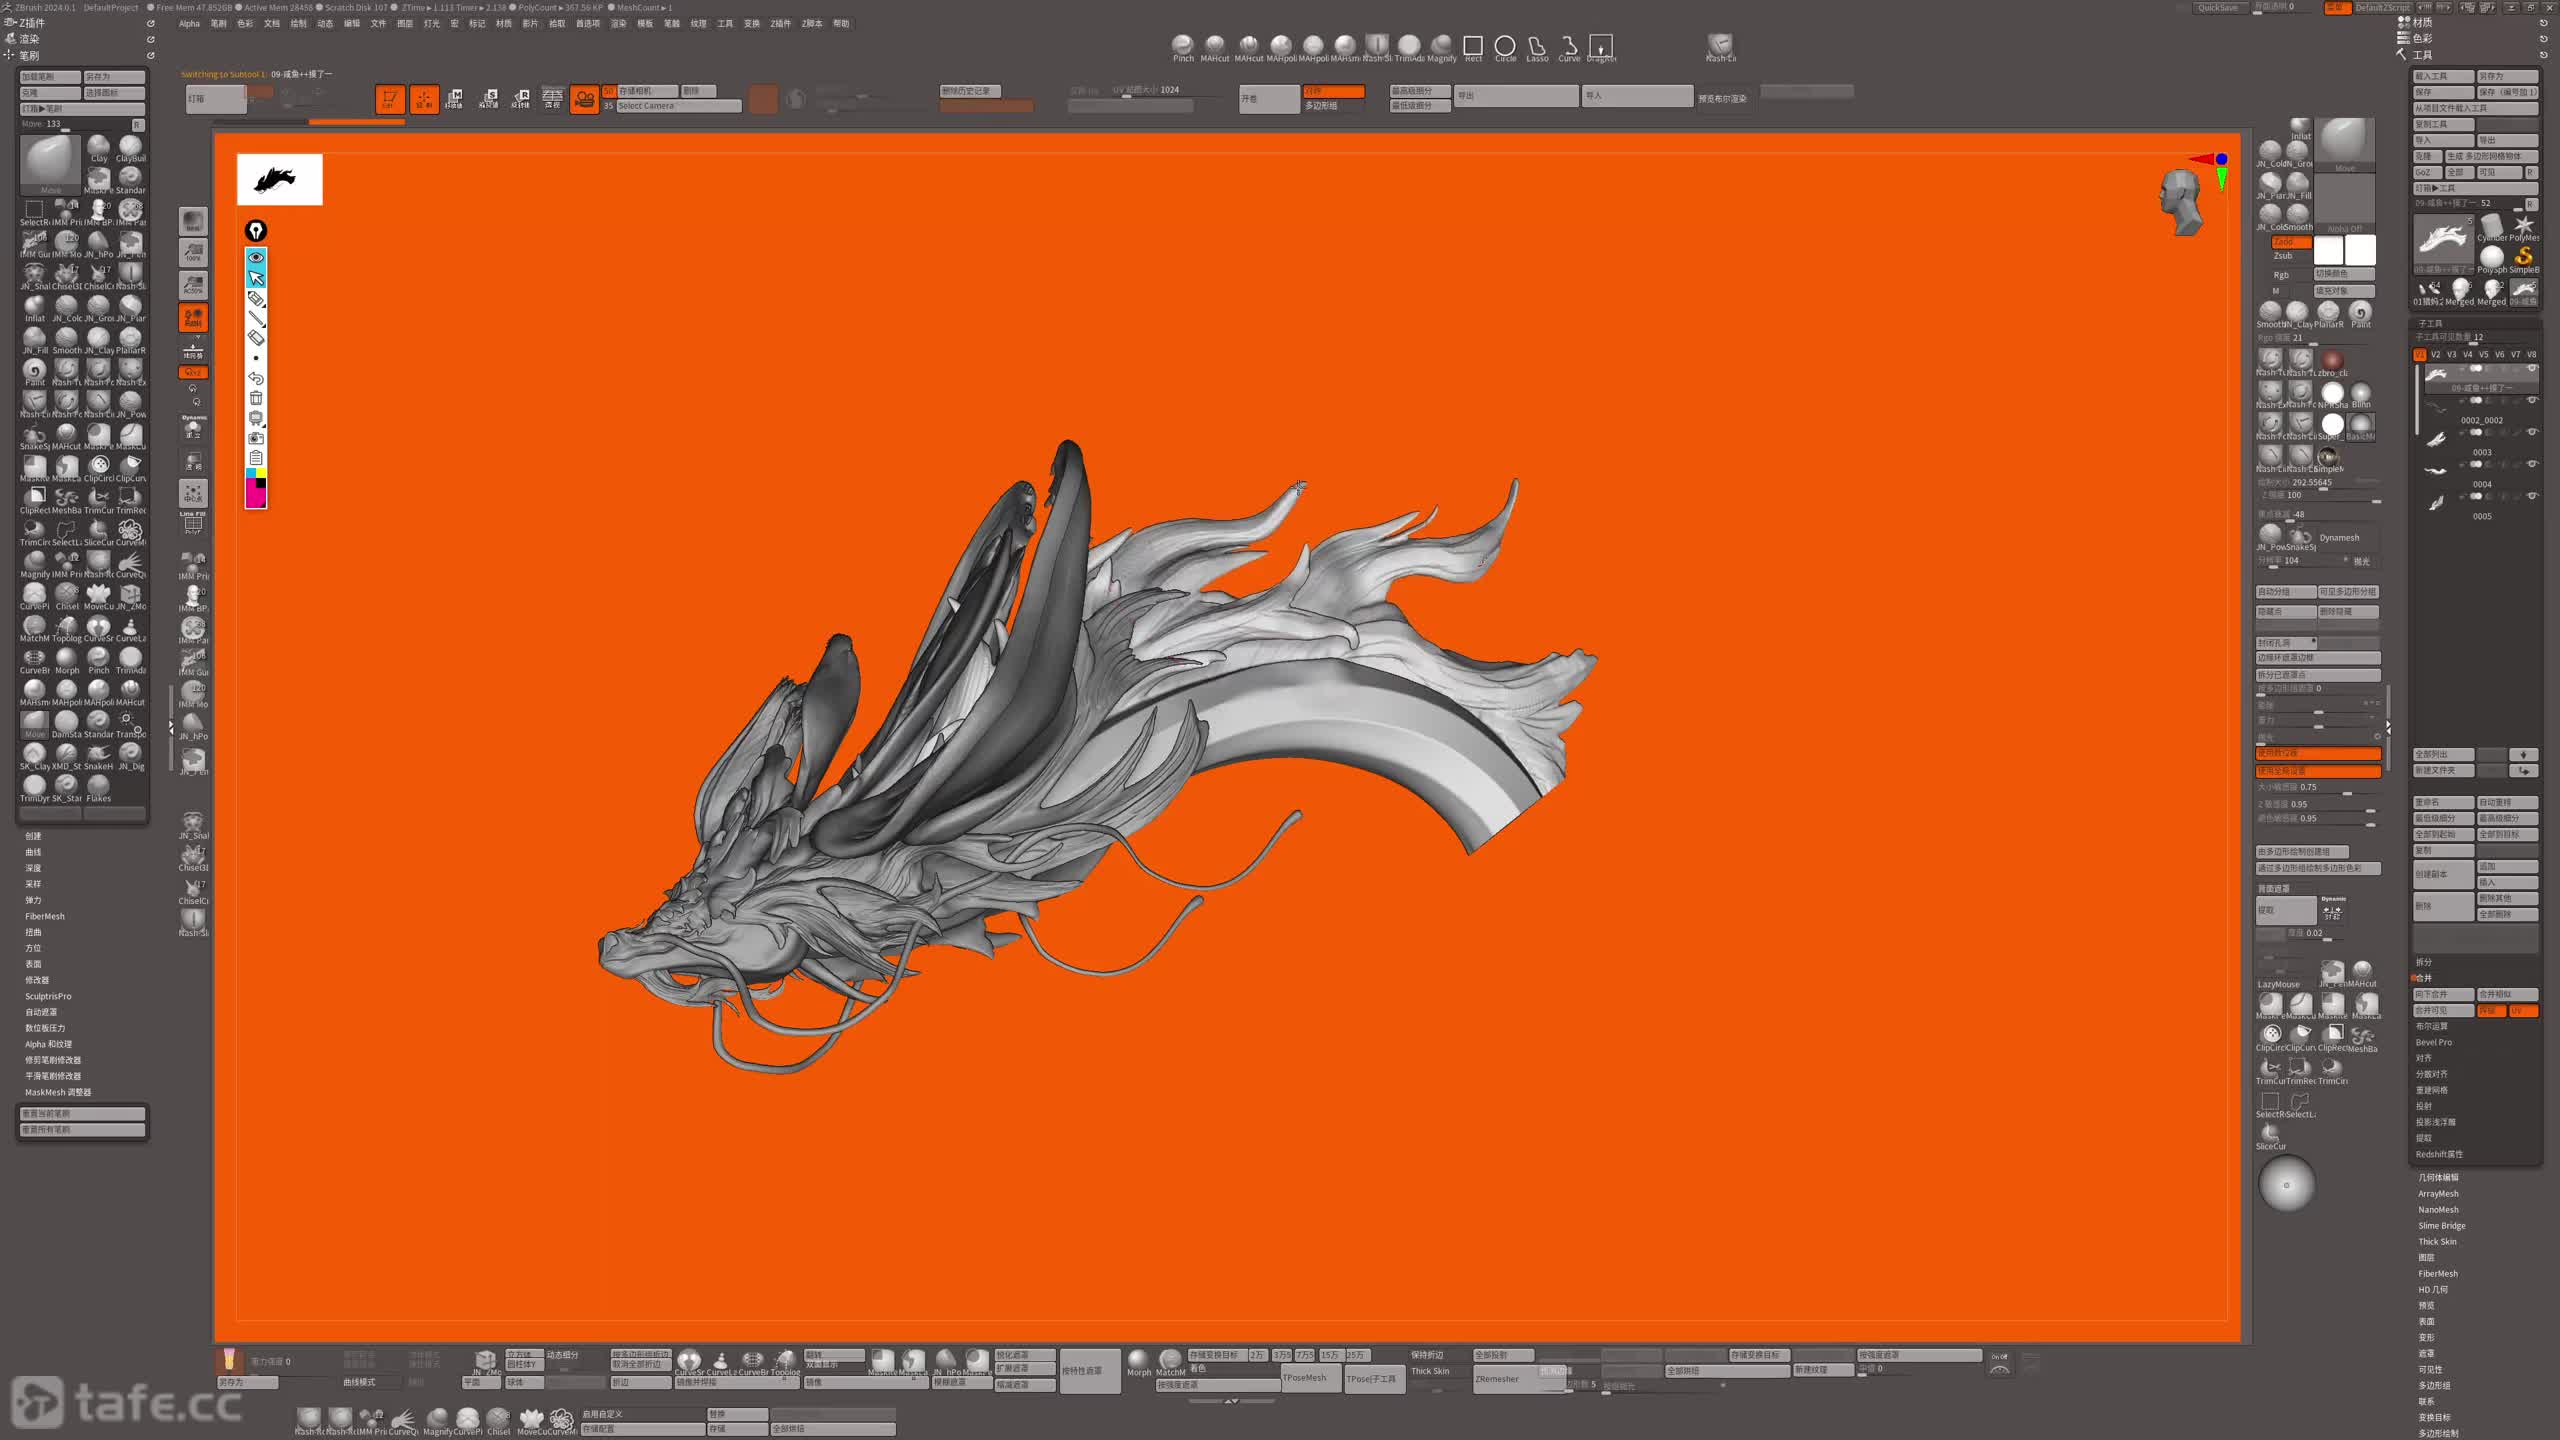The image size is (2560, 1440).
Task: Expand the SculptrisPro section
Action: click(x=48, y=996)
